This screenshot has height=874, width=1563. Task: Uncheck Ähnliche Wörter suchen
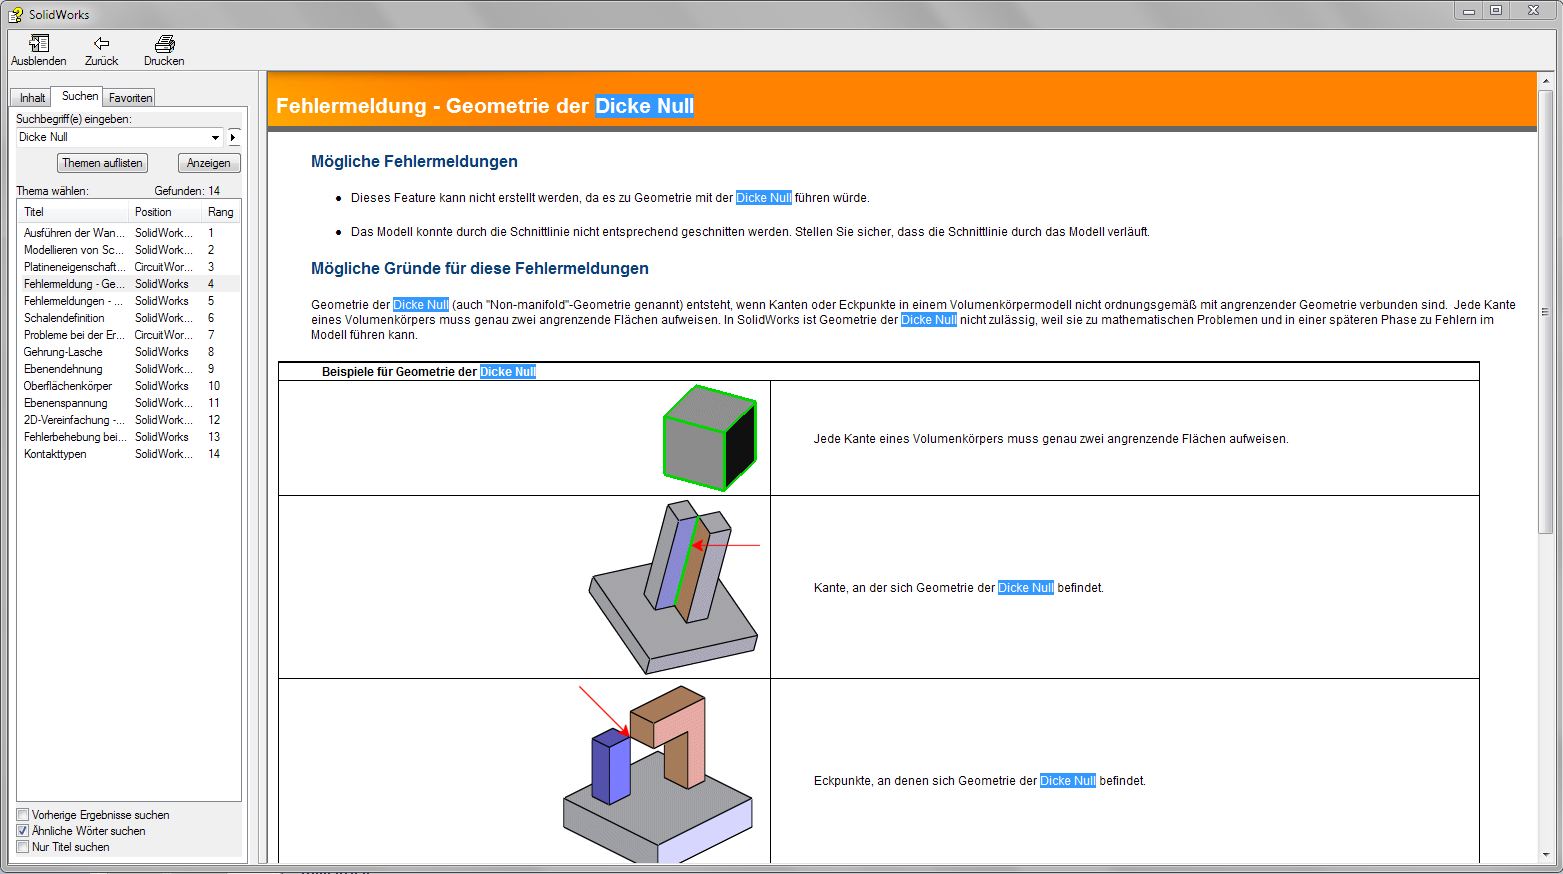coord(23,831)
